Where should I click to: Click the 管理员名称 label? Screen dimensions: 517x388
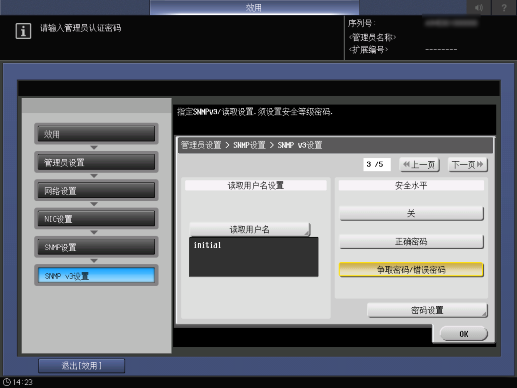(372, 37)
